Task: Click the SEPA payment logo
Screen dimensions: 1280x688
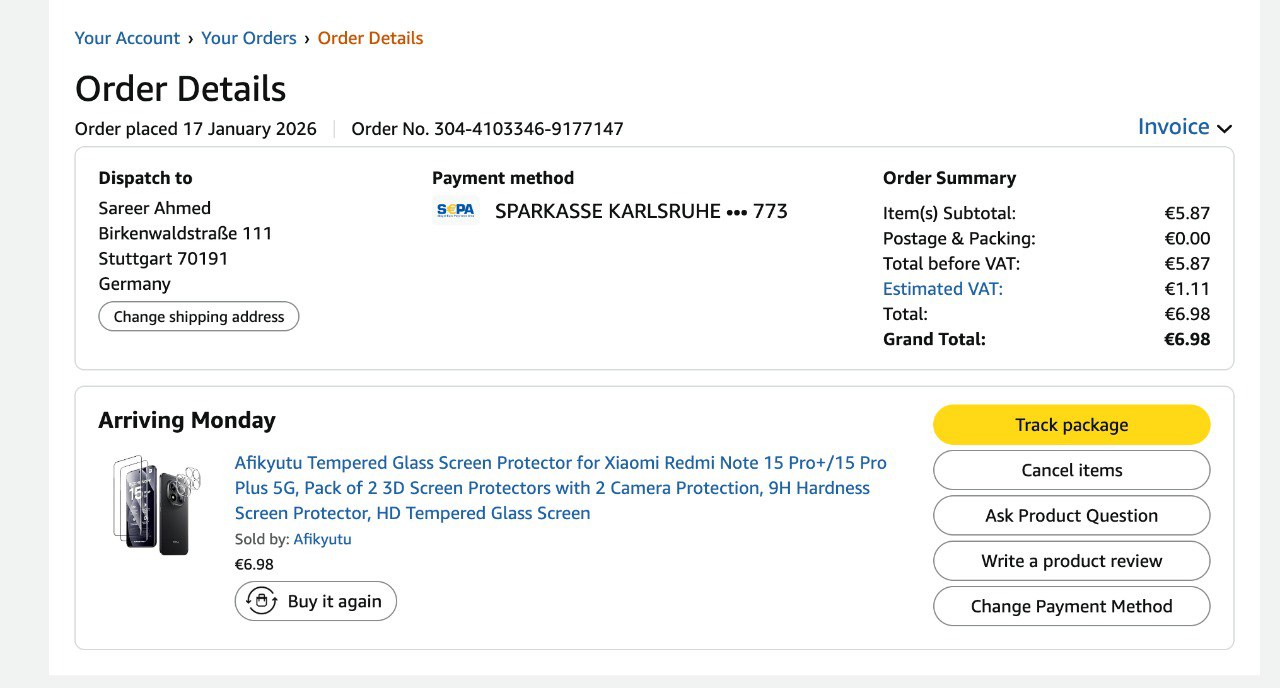Action: click(x=455, y=211)
